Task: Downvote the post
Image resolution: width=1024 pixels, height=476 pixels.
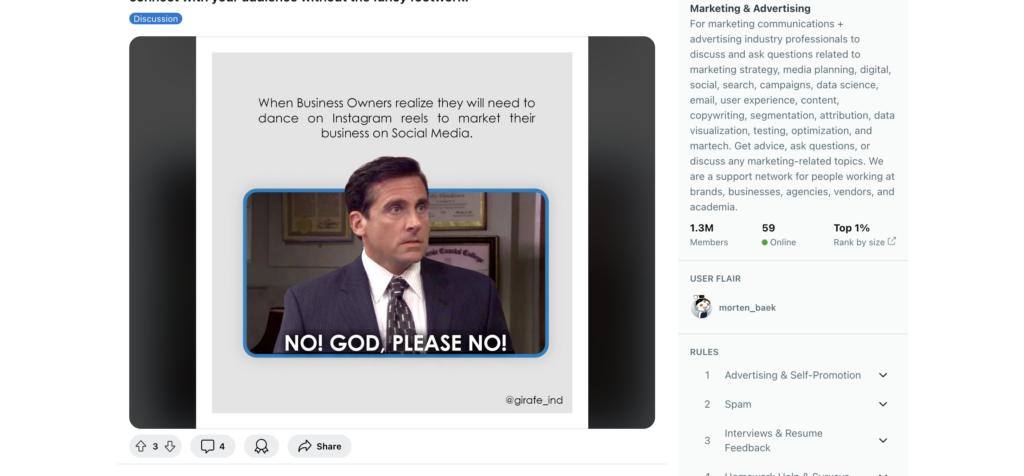Action: tap(170, 447)
